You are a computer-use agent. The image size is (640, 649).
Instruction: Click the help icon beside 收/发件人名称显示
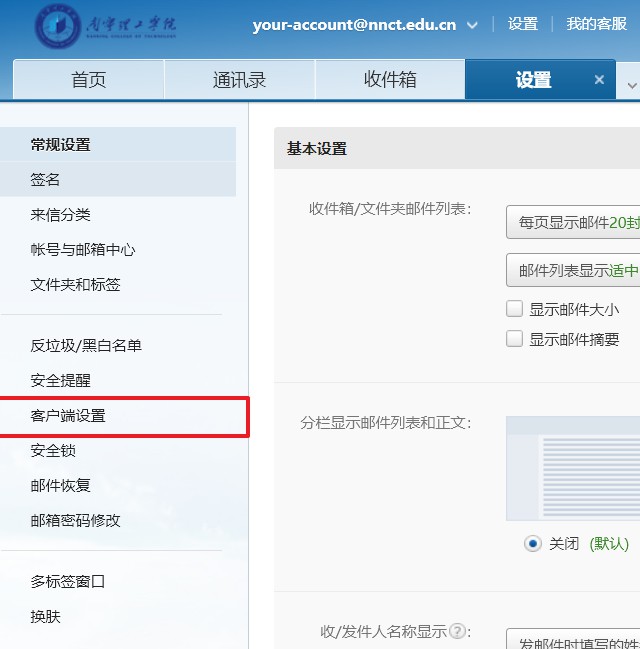[x=457, y=631]
